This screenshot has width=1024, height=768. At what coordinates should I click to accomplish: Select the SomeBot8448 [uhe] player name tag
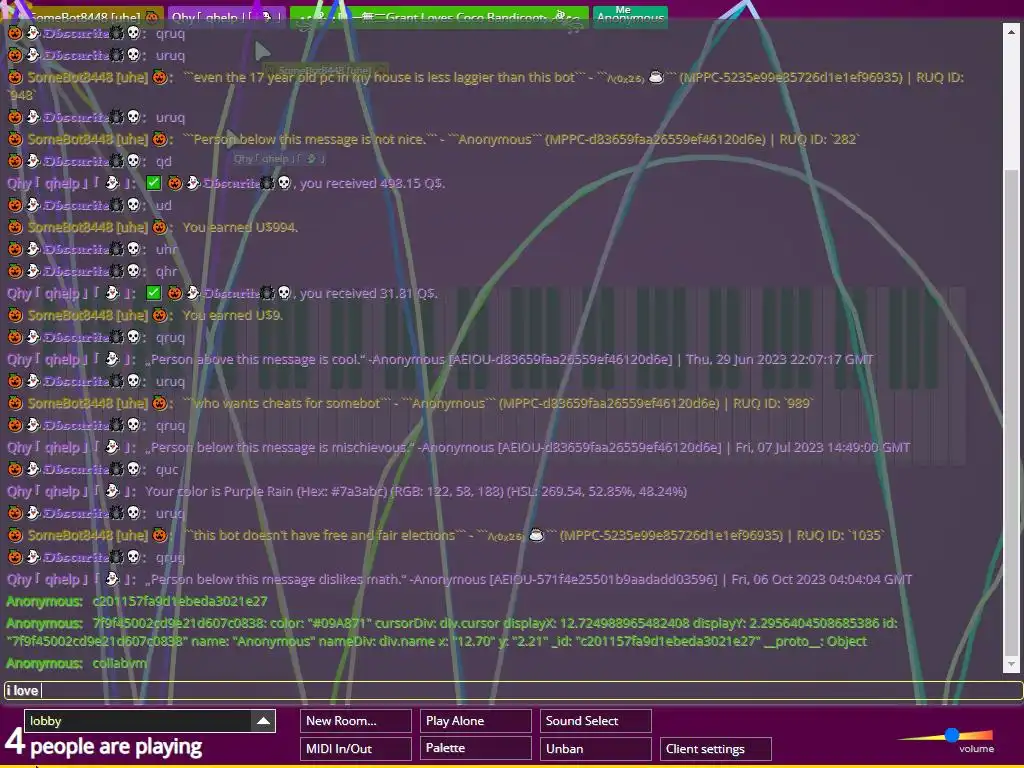(88, 18)
